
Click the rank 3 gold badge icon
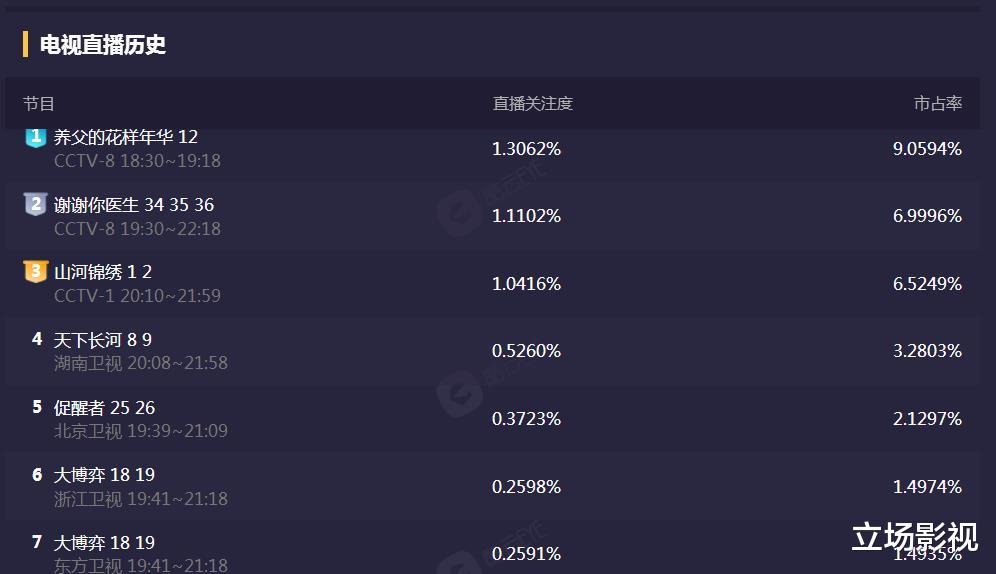36,272
